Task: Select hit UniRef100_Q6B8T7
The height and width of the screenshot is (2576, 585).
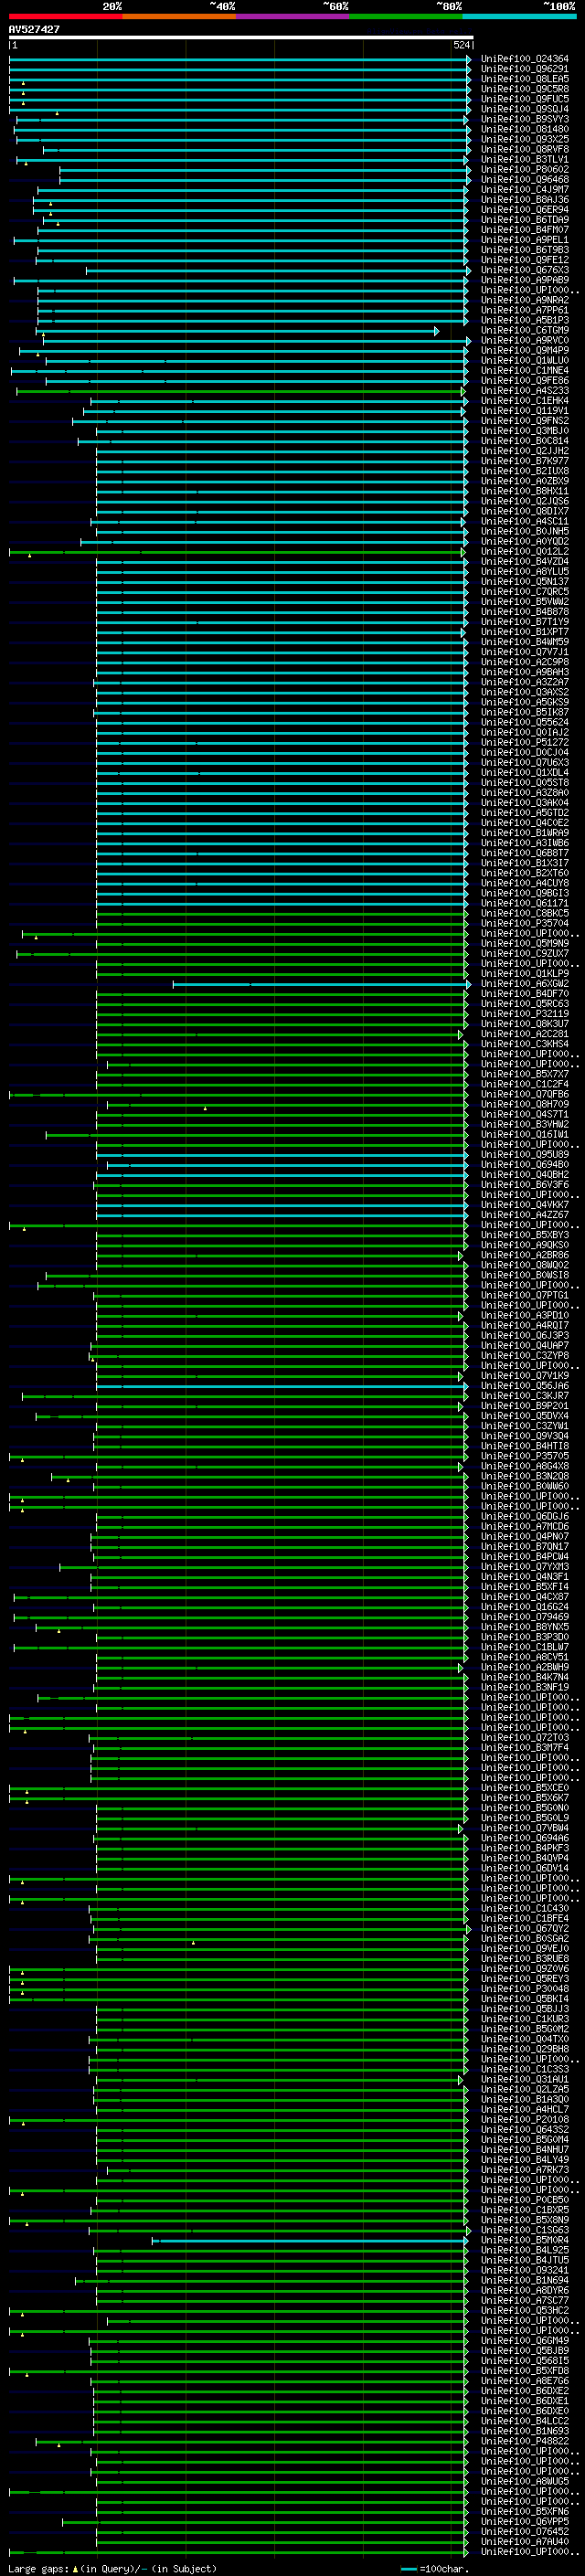Action: click(x=524, y=854)
